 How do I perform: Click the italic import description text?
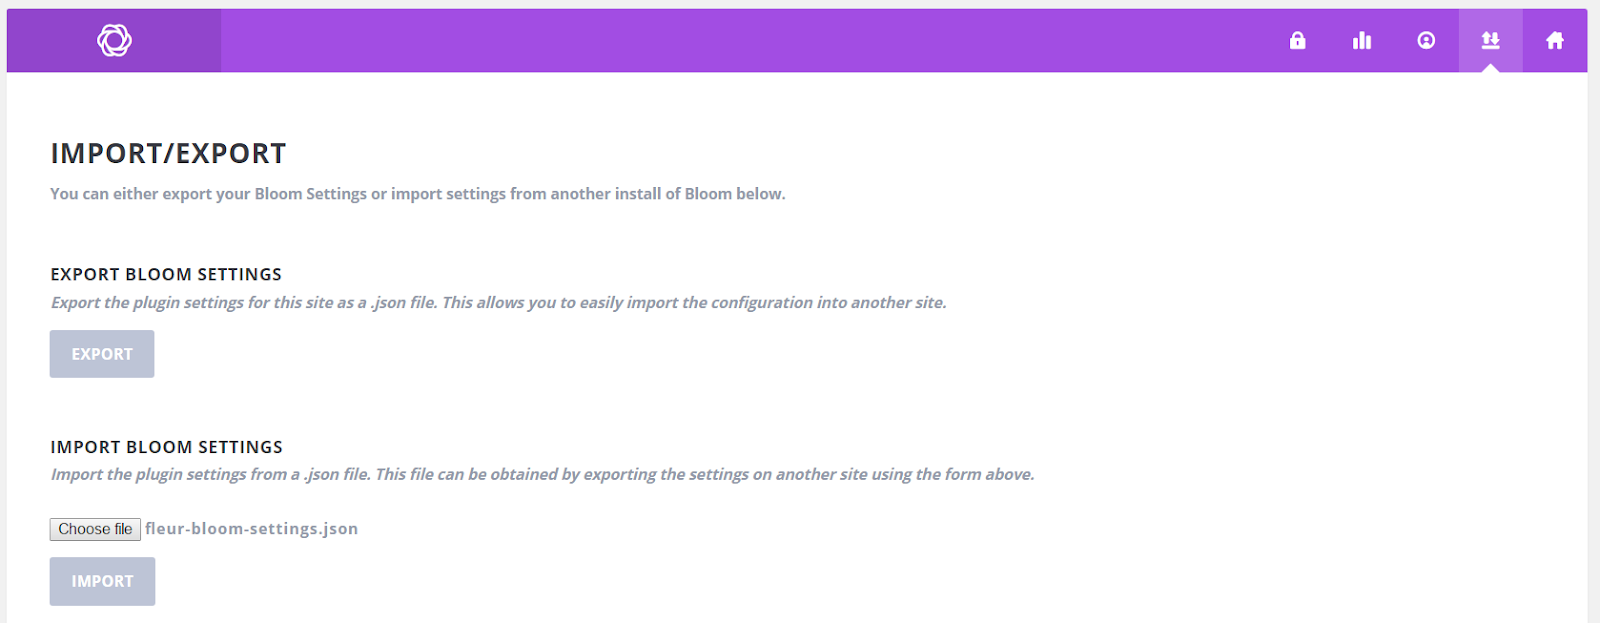tap(542, 474)
